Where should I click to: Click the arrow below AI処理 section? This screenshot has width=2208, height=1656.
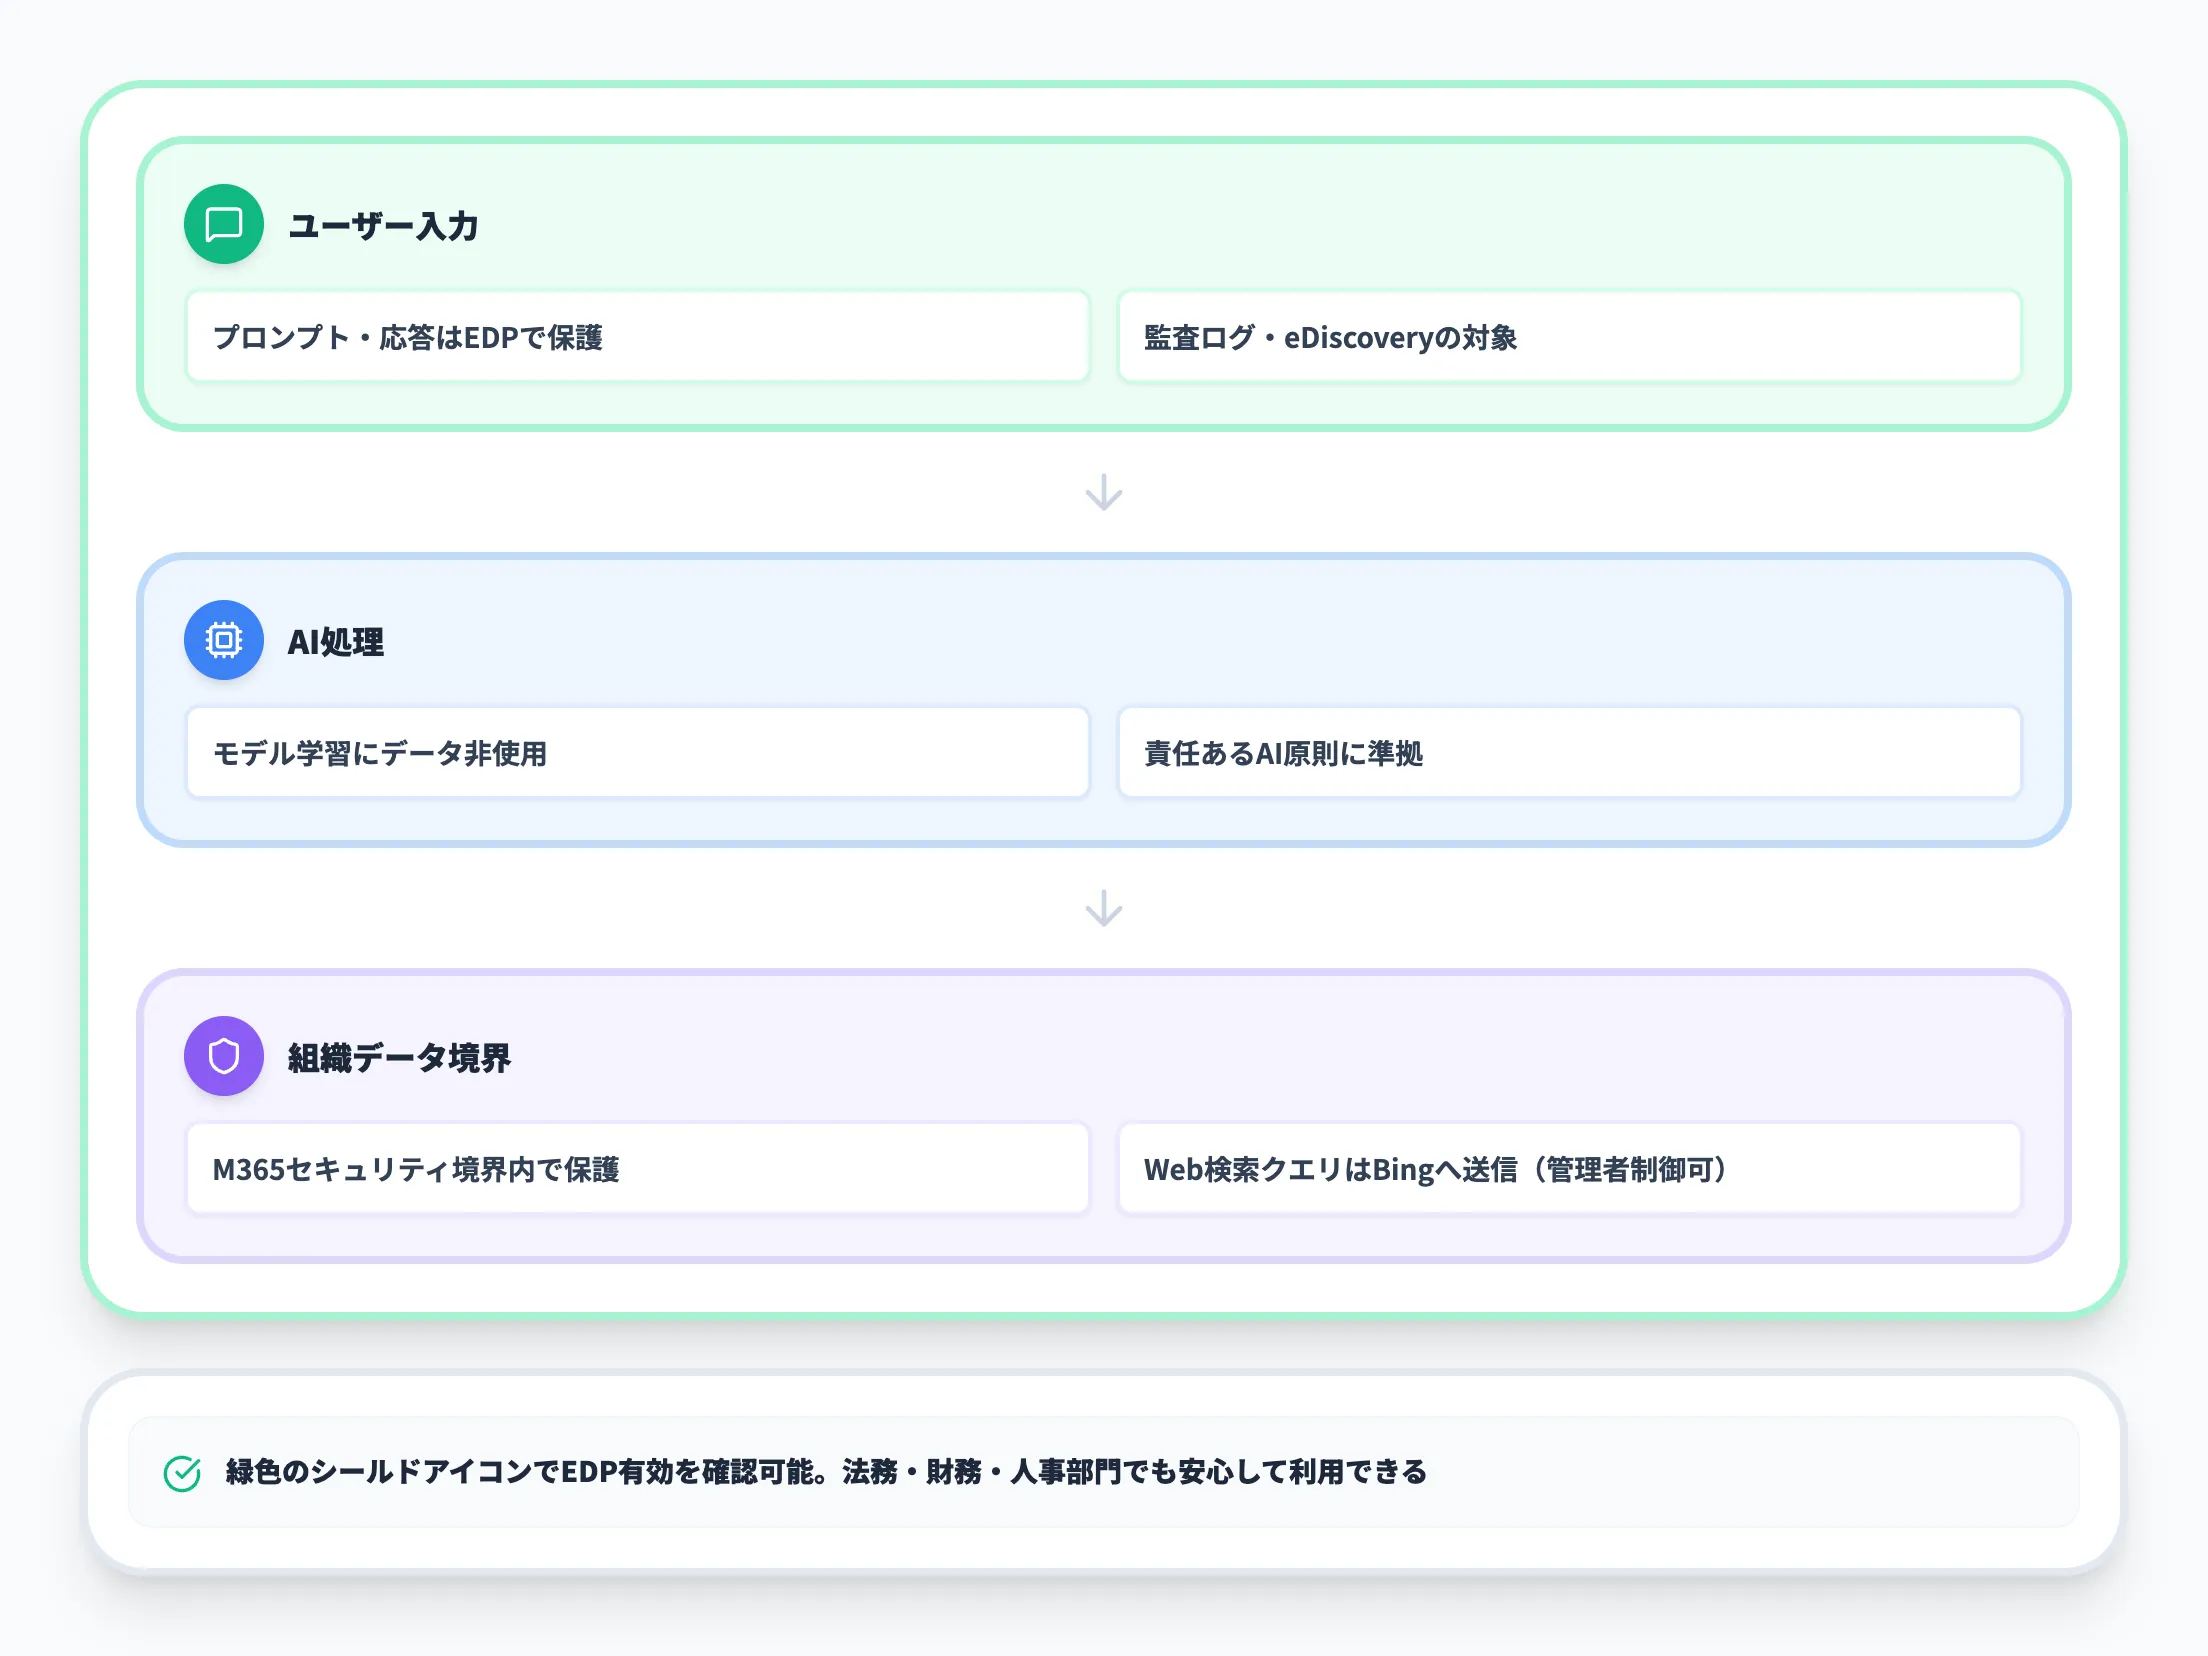click(1104, 908)
